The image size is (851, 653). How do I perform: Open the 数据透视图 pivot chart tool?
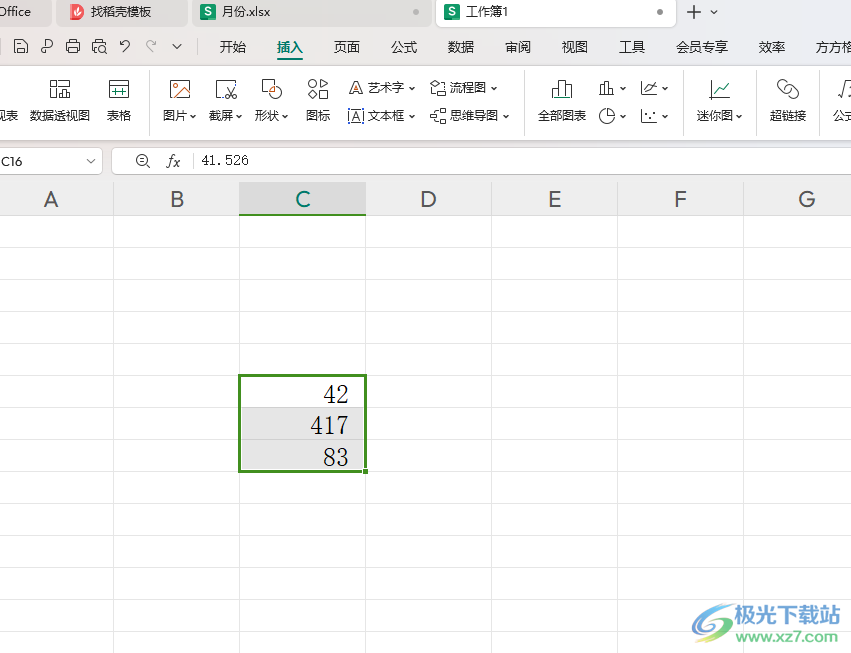tap(60, 100)
